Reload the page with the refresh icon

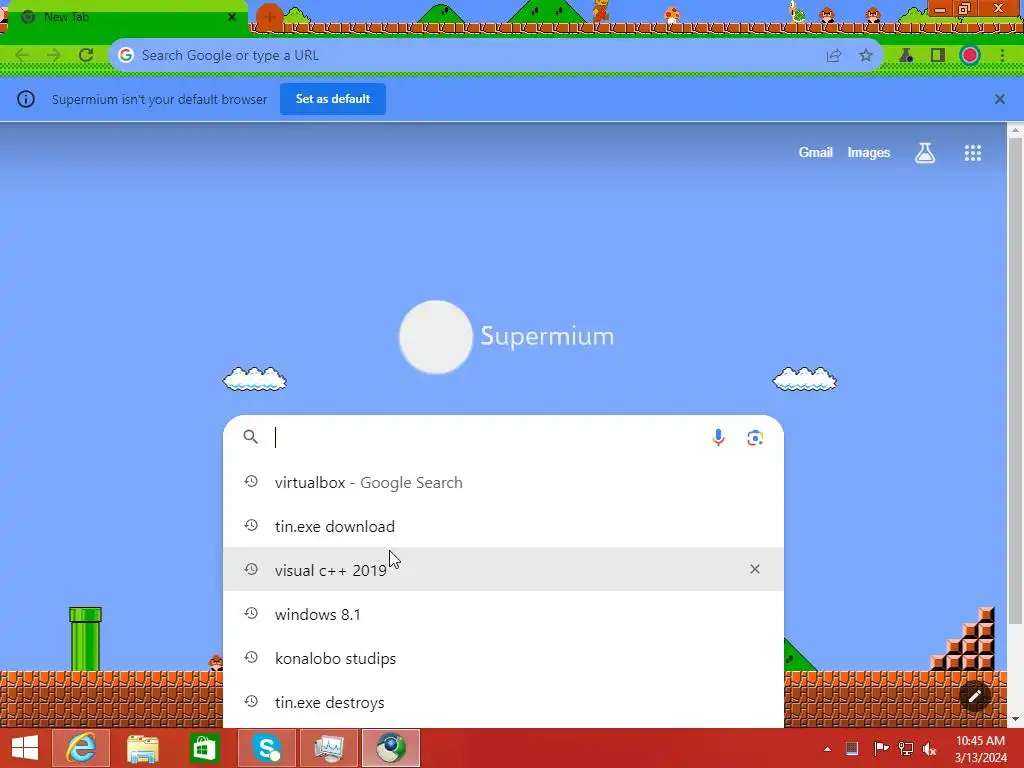coord(86,55)
